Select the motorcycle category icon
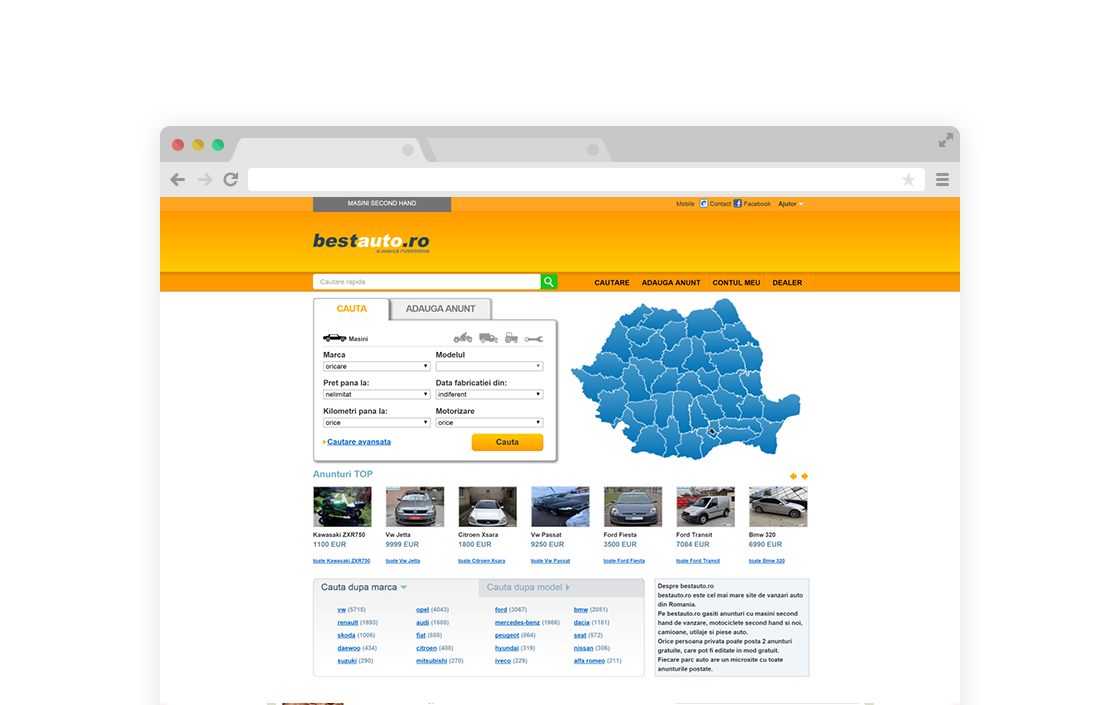 tap(463, 337)
